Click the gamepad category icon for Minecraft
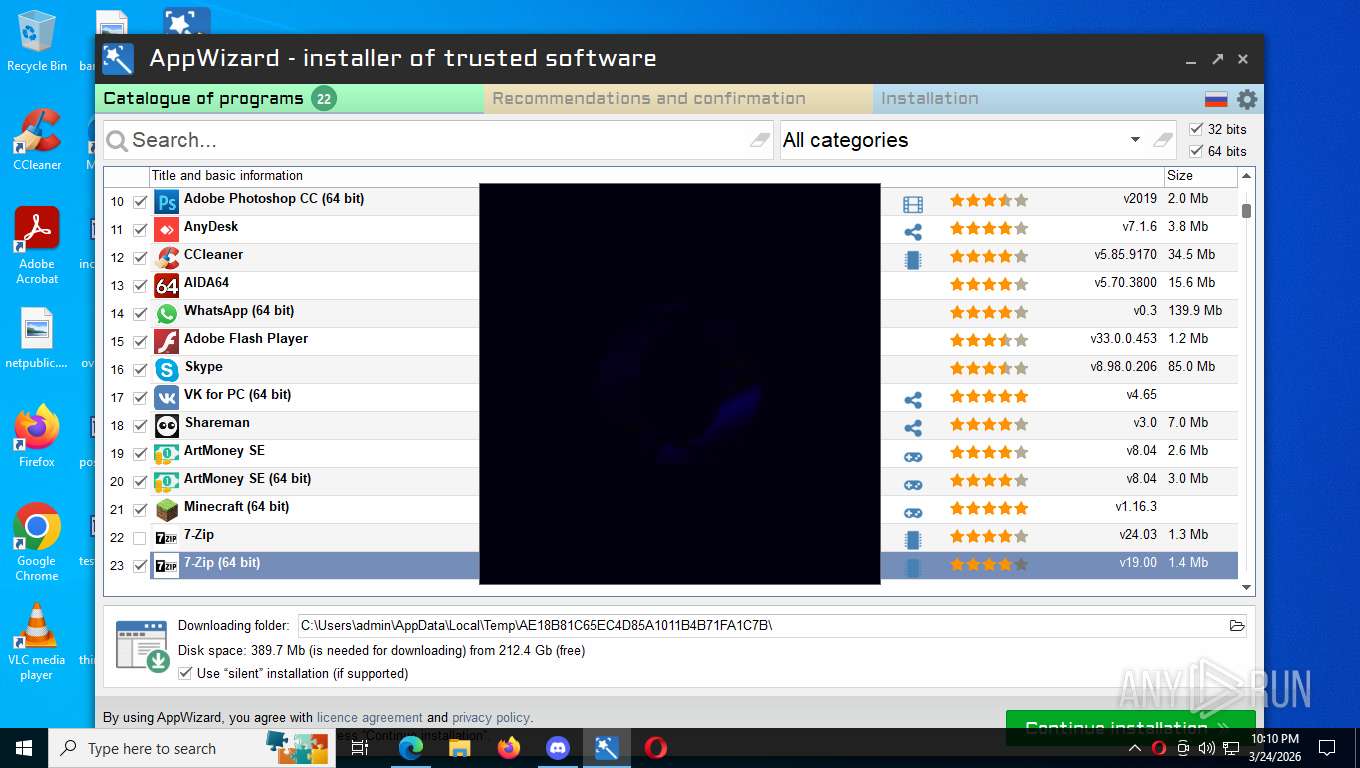The image size is (1360, 768). 913,512
